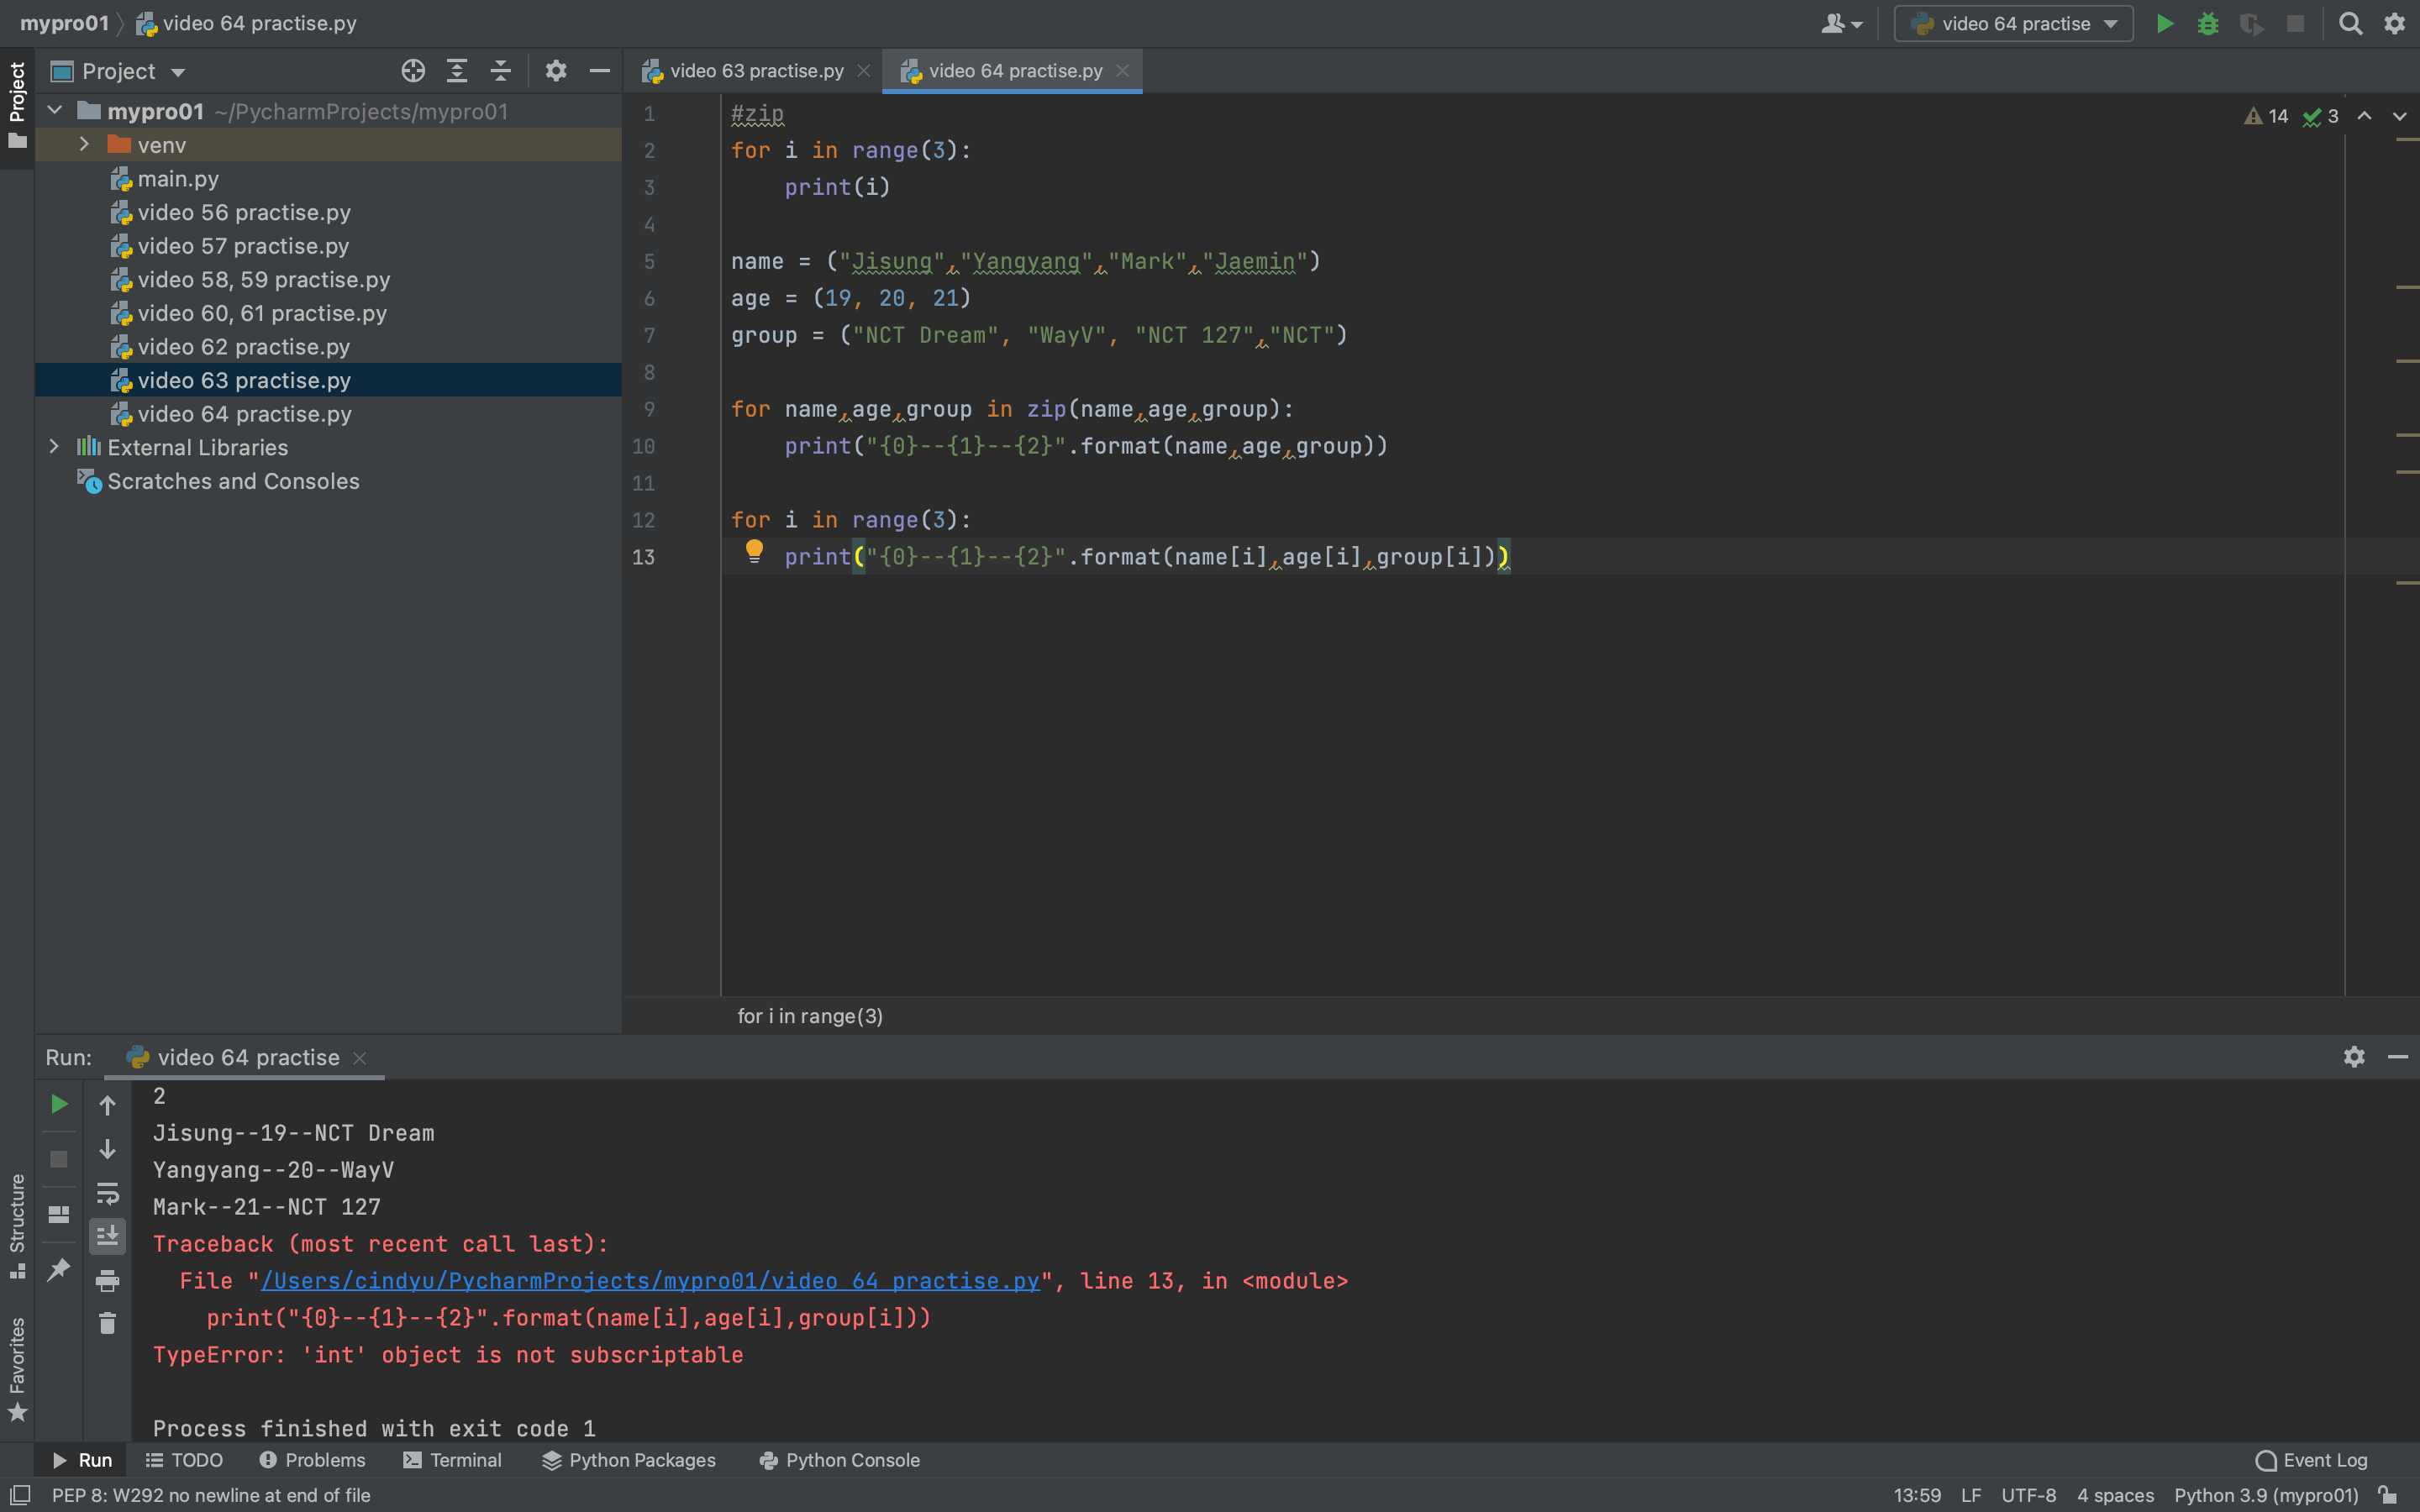The height and width of the screenshot is (1512, 2420).
Task: Open traceback file path link
Action: (x=650, y=1281)
